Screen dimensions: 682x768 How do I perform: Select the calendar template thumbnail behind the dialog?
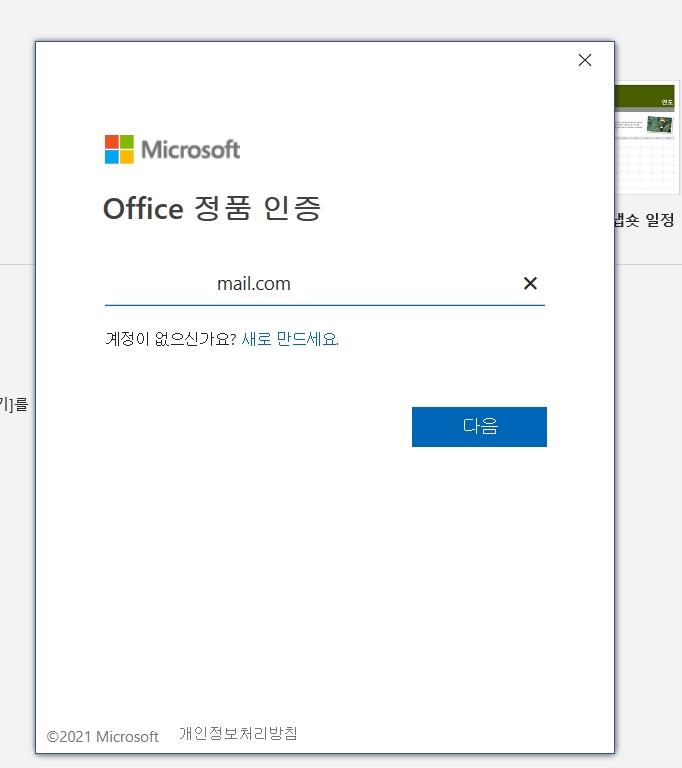(647, 138)
